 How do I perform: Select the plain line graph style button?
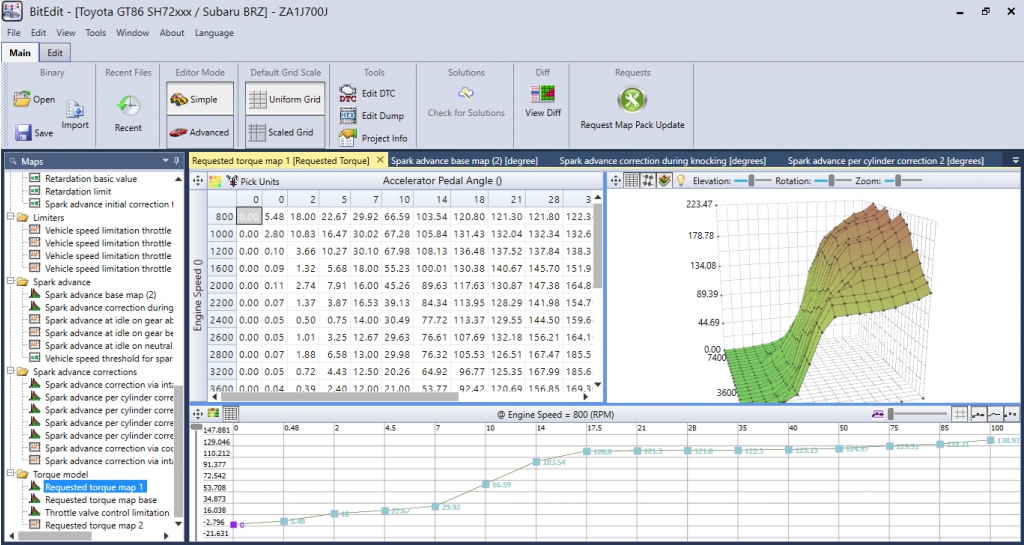click(995, 414)
